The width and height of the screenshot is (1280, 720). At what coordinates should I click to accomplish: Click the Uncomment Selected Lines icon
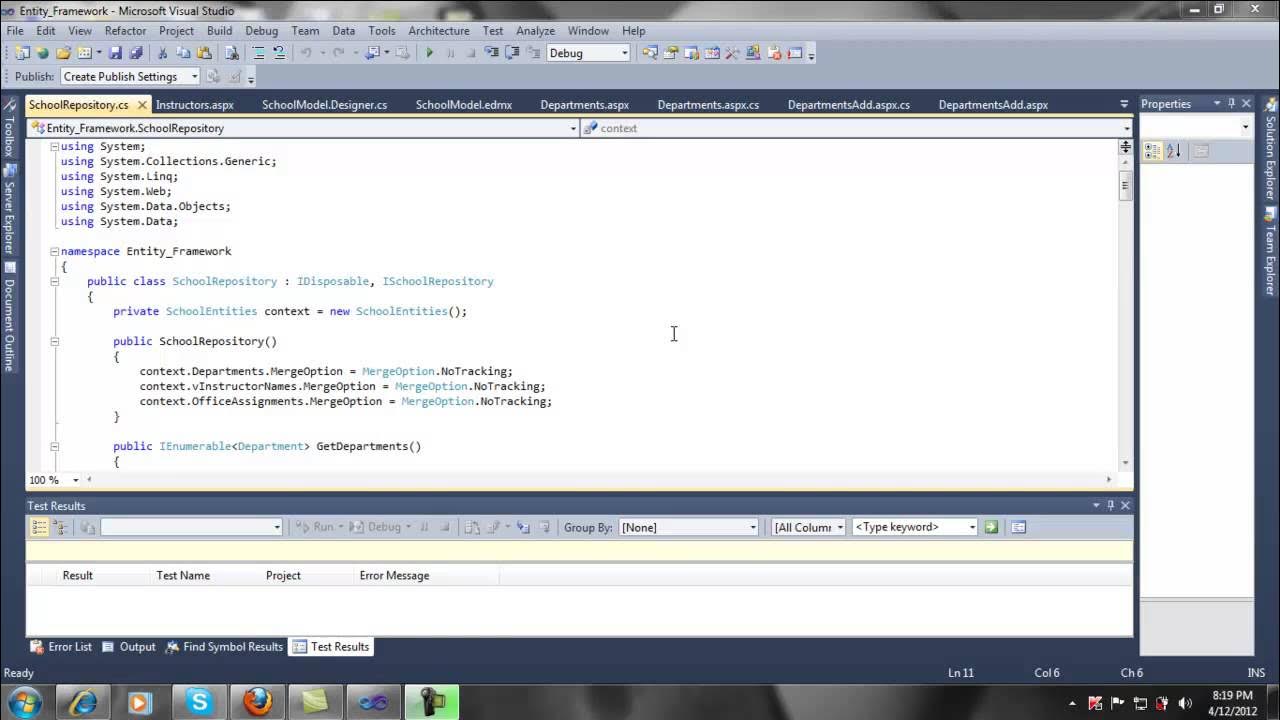pyautogui.click(x=279, y=53)
